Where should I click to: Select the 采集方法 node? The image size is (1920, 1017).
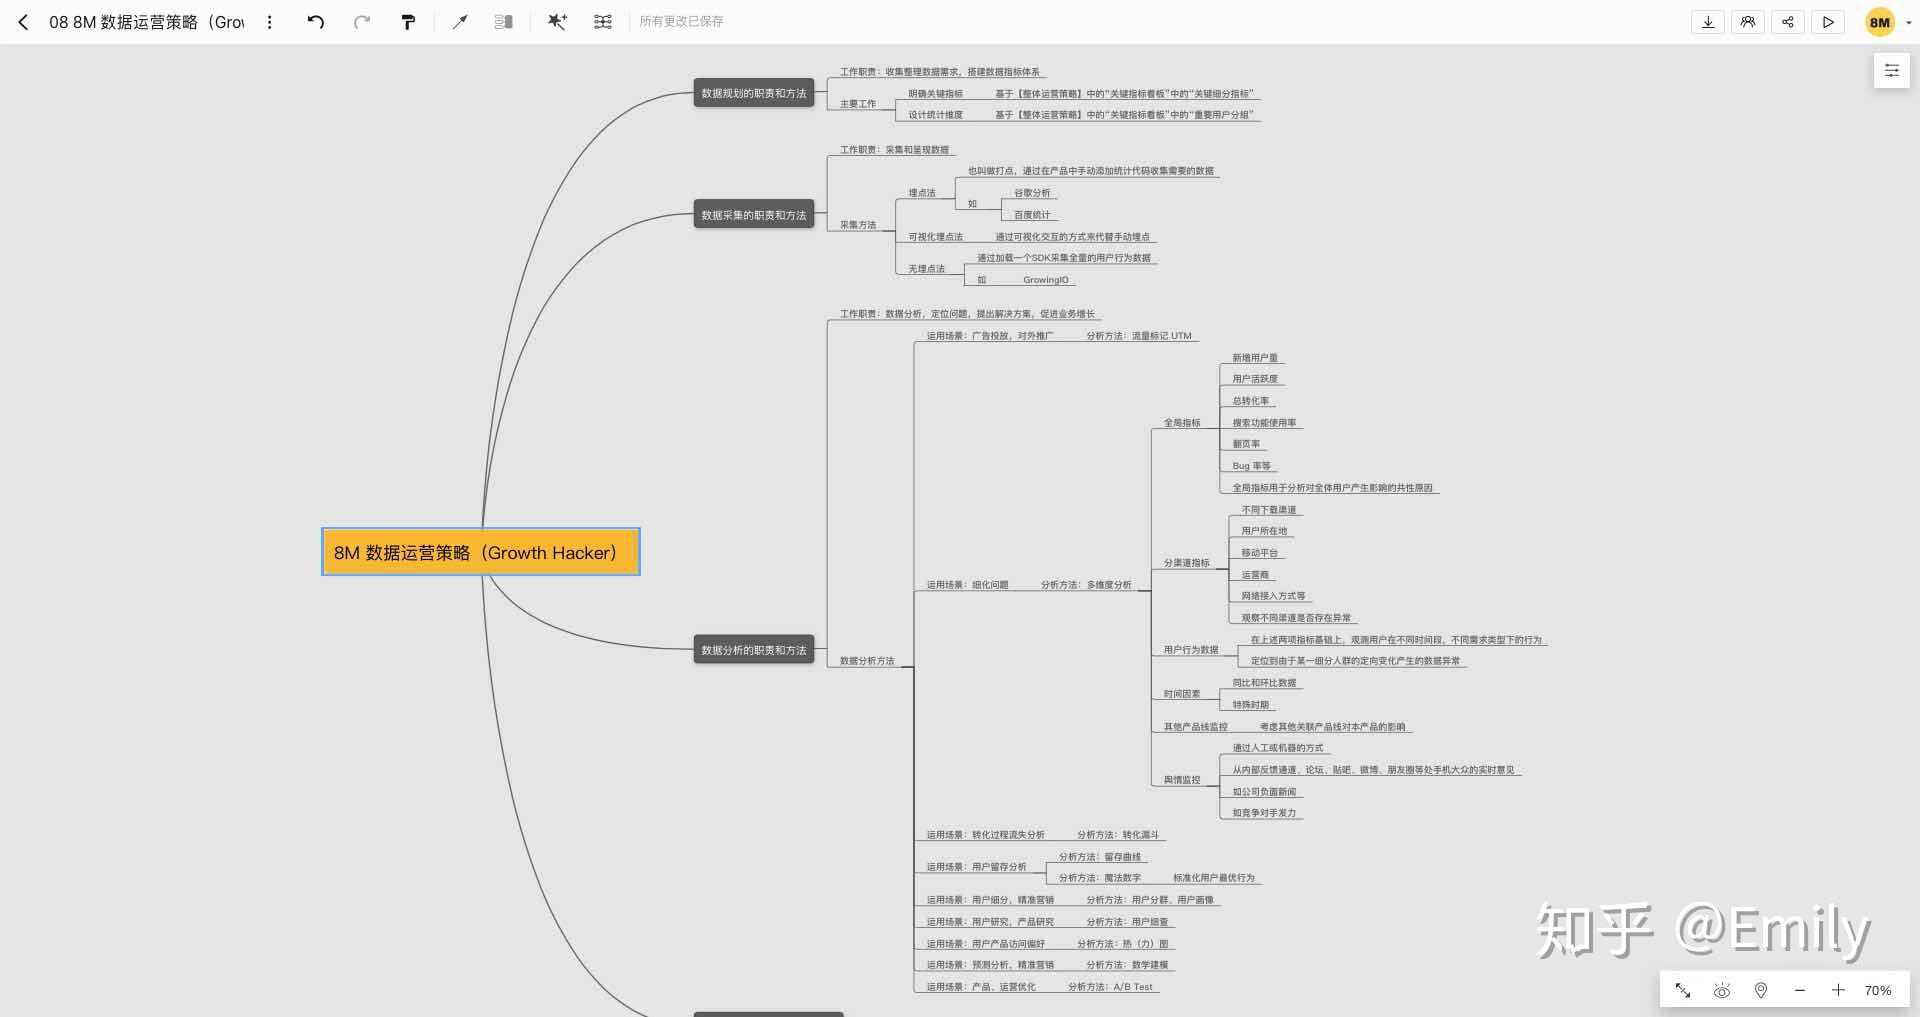pos(858,225)
